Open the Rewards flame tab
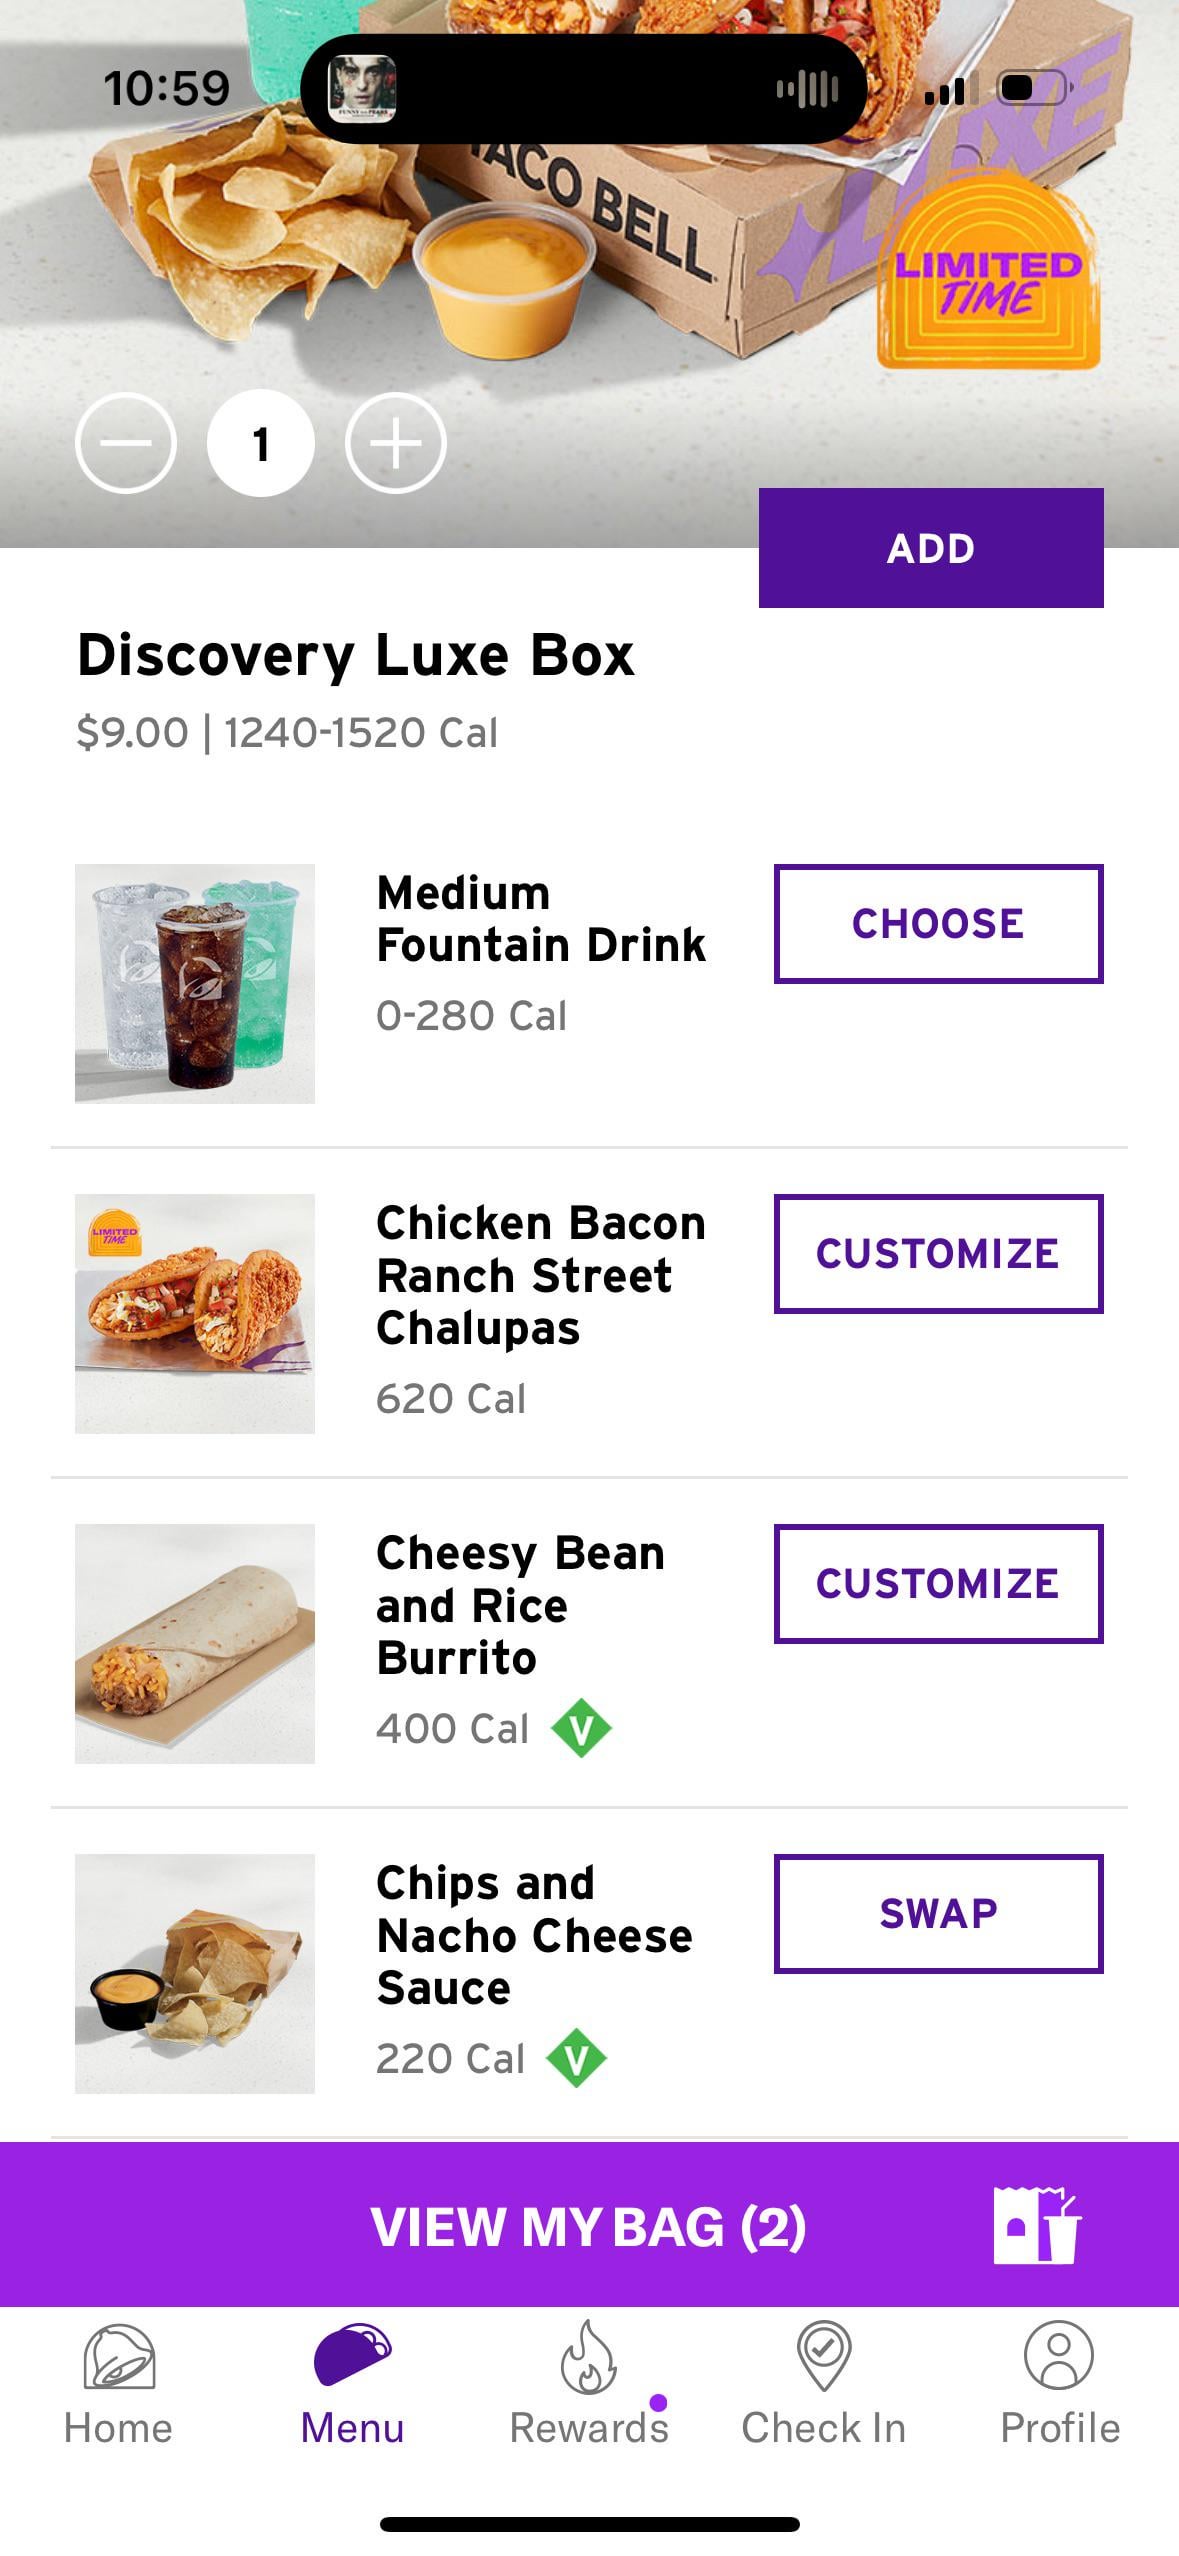Screen dimensions: 1179x2556 click(x=588, y=2384)
